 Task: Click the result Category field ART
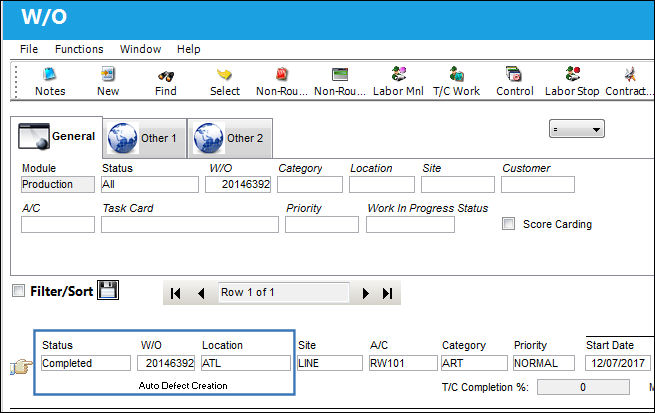click(x=474, y=363)
